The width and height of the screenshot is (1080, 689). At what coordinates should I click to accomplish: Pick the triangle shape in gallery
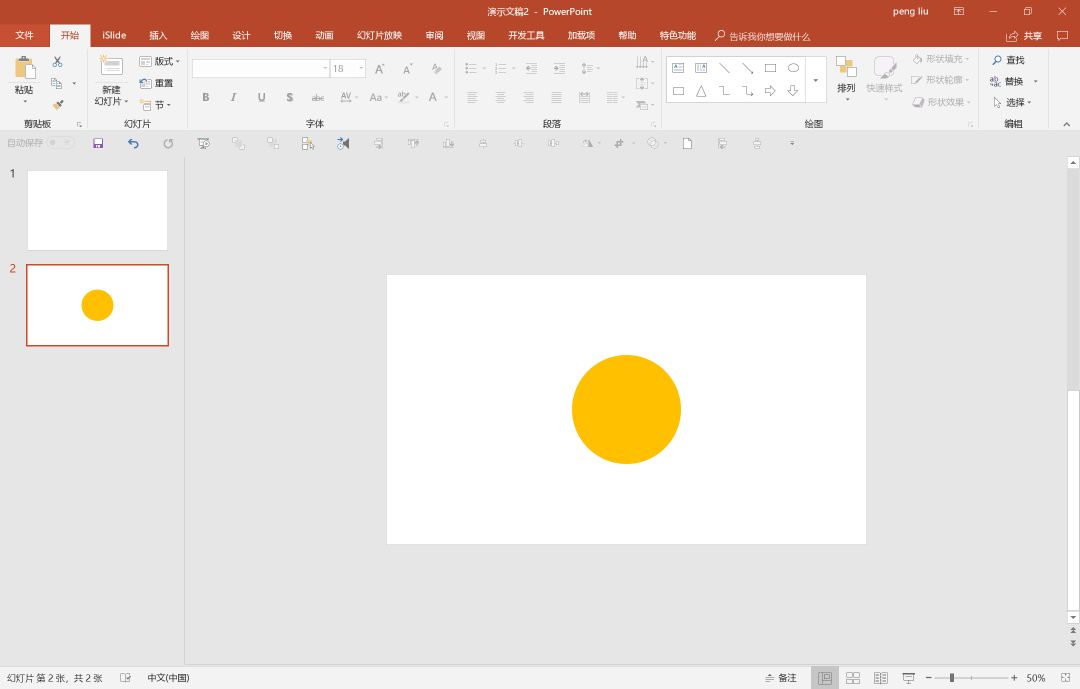click(x=701, y=91)
